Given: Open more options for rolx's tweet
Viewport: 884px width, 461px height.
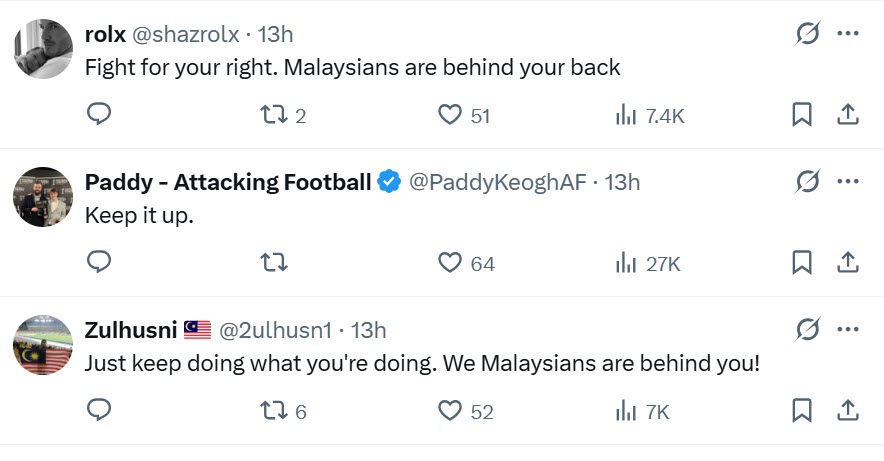Looking at the screenshot, I should (848, 34).
